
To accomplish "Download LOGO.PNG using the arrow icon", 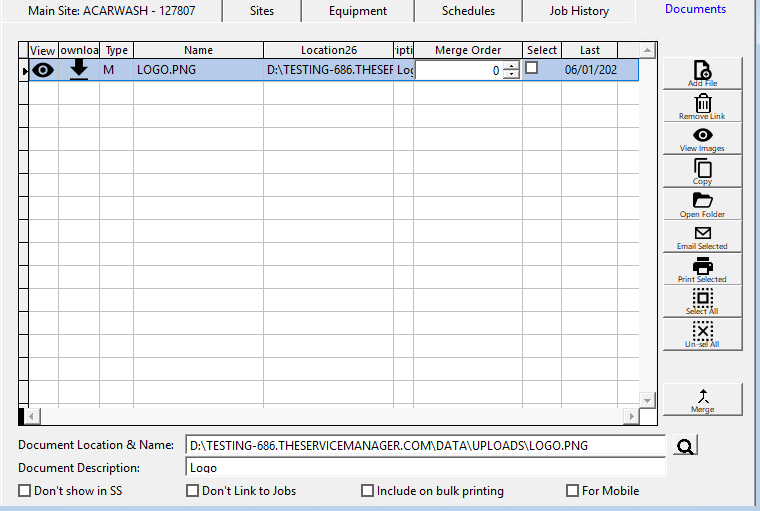I will [x=79, y=70].
